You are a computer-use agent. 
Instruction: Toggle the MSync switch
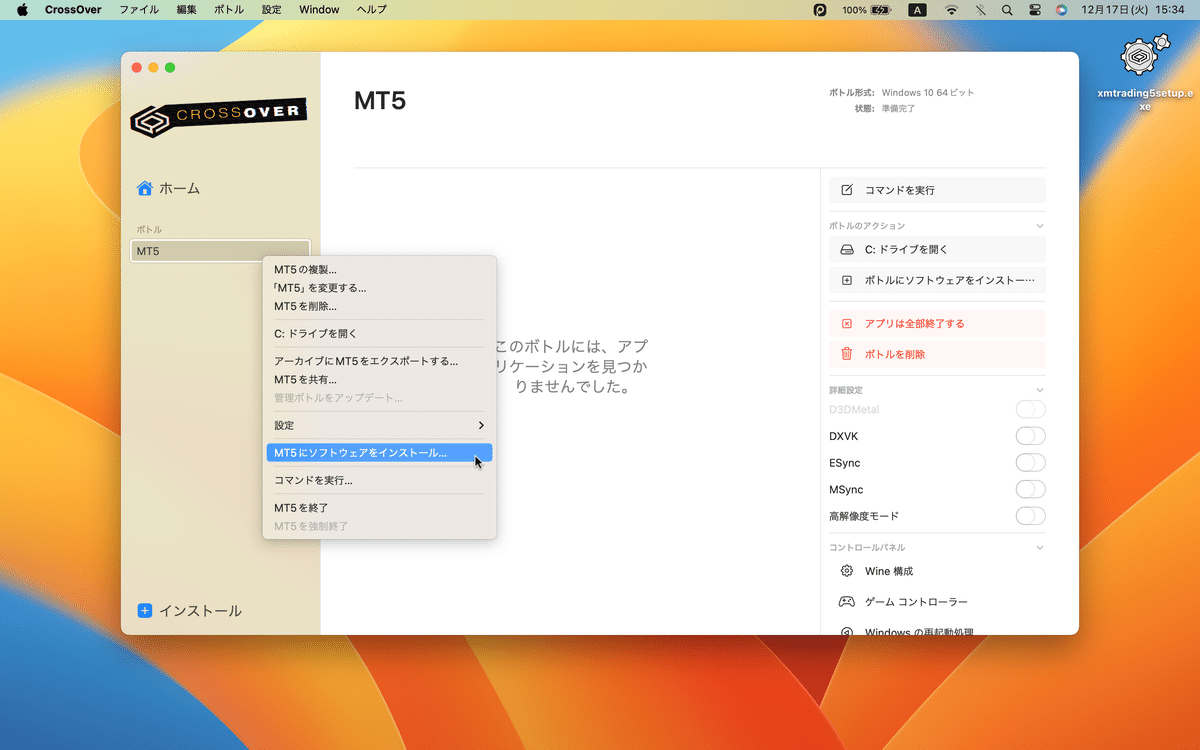tap(1030, 489)
